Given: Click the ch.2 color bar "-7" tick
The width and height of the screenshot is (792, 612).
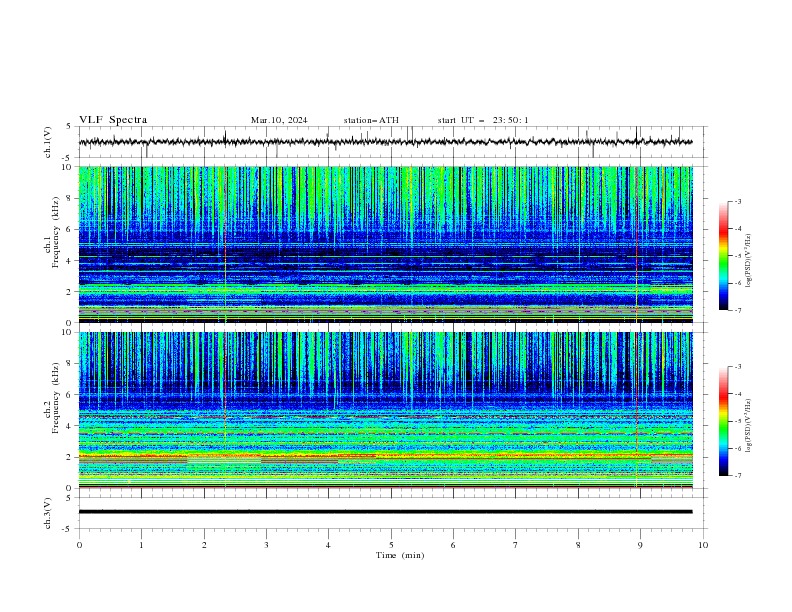Looking at the screenshot, I should [737, 476].
